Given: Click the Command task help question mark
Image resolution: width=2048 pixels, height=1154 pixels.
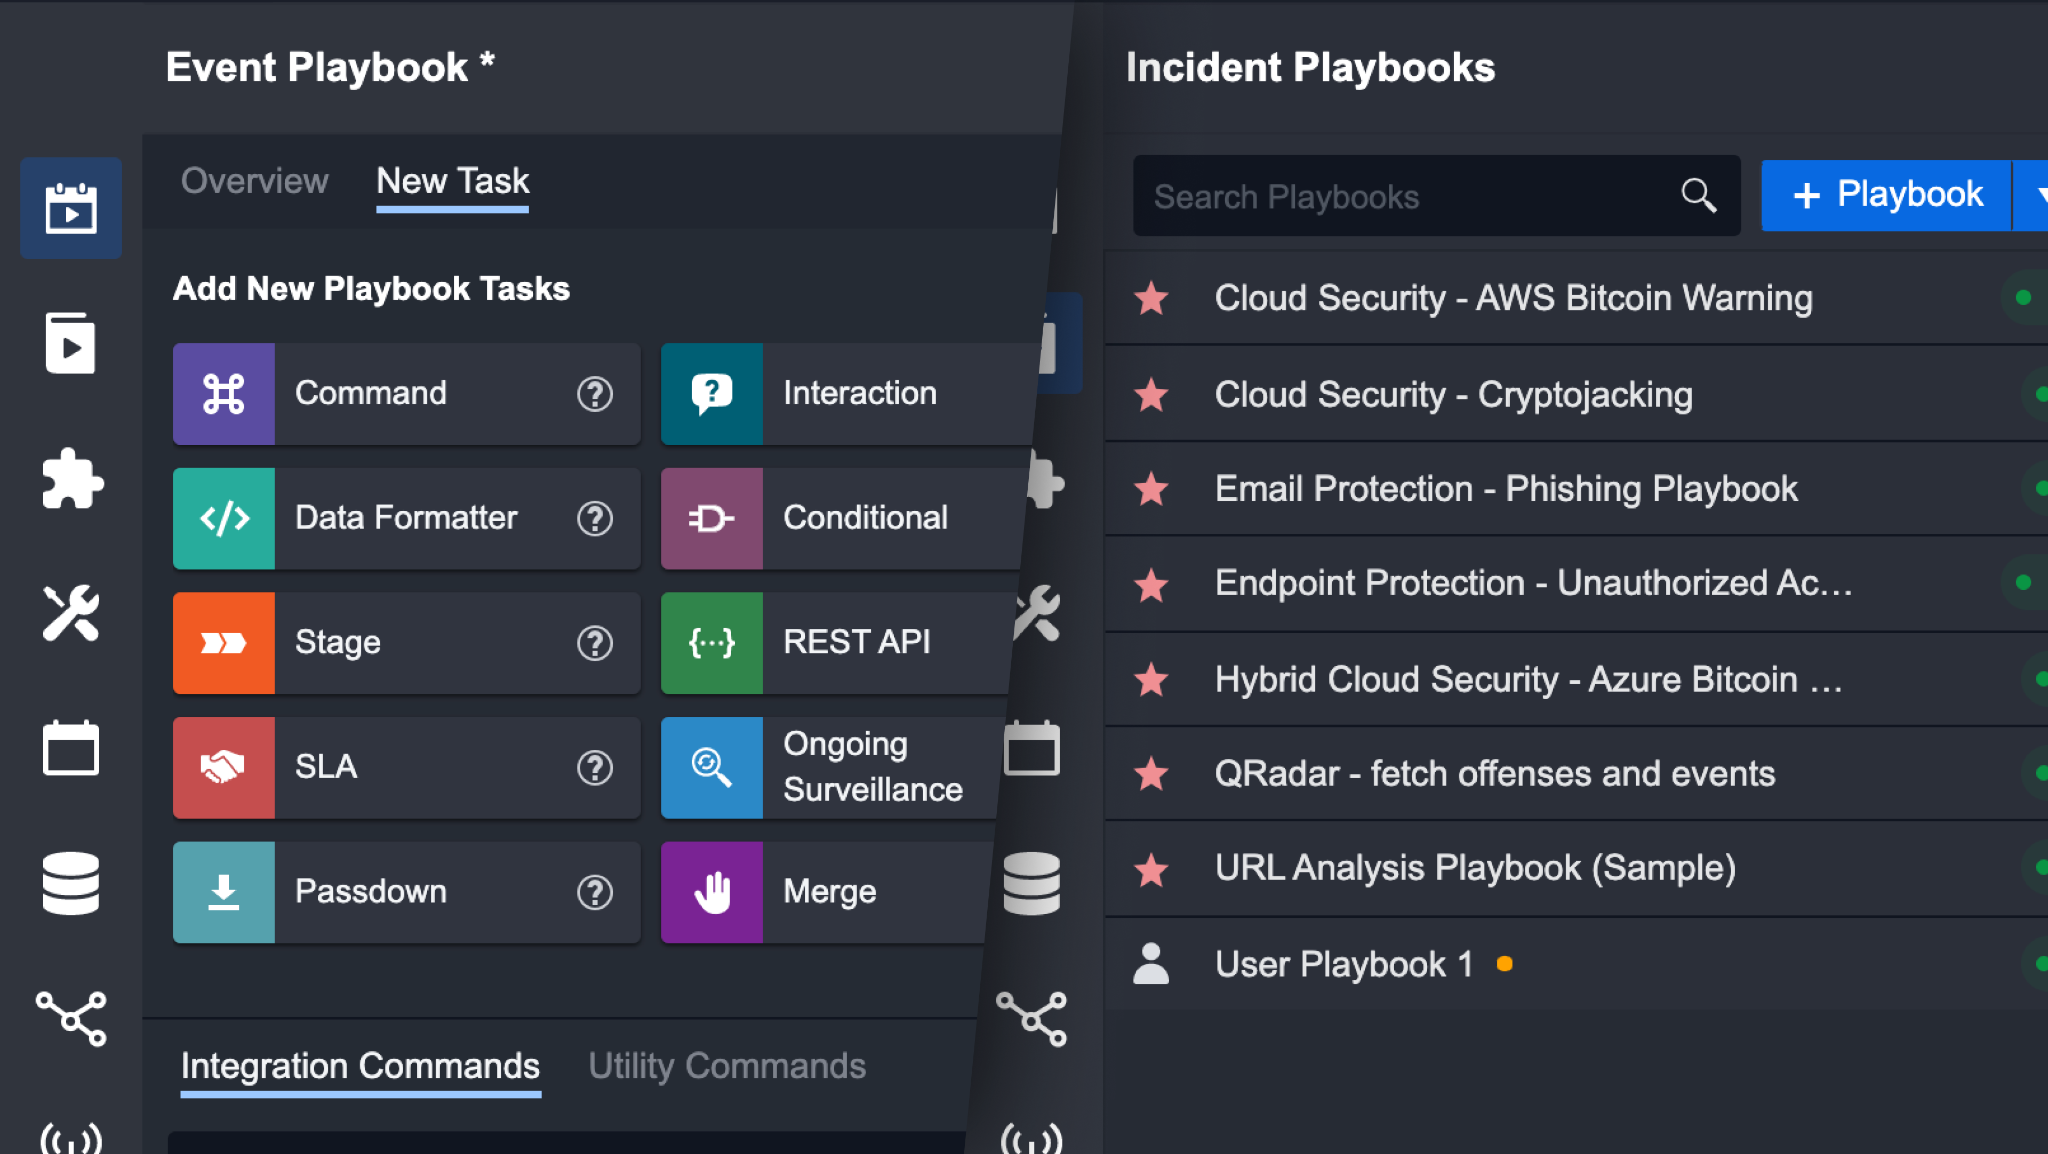Looking at the screenshot, I should point(595,394).
